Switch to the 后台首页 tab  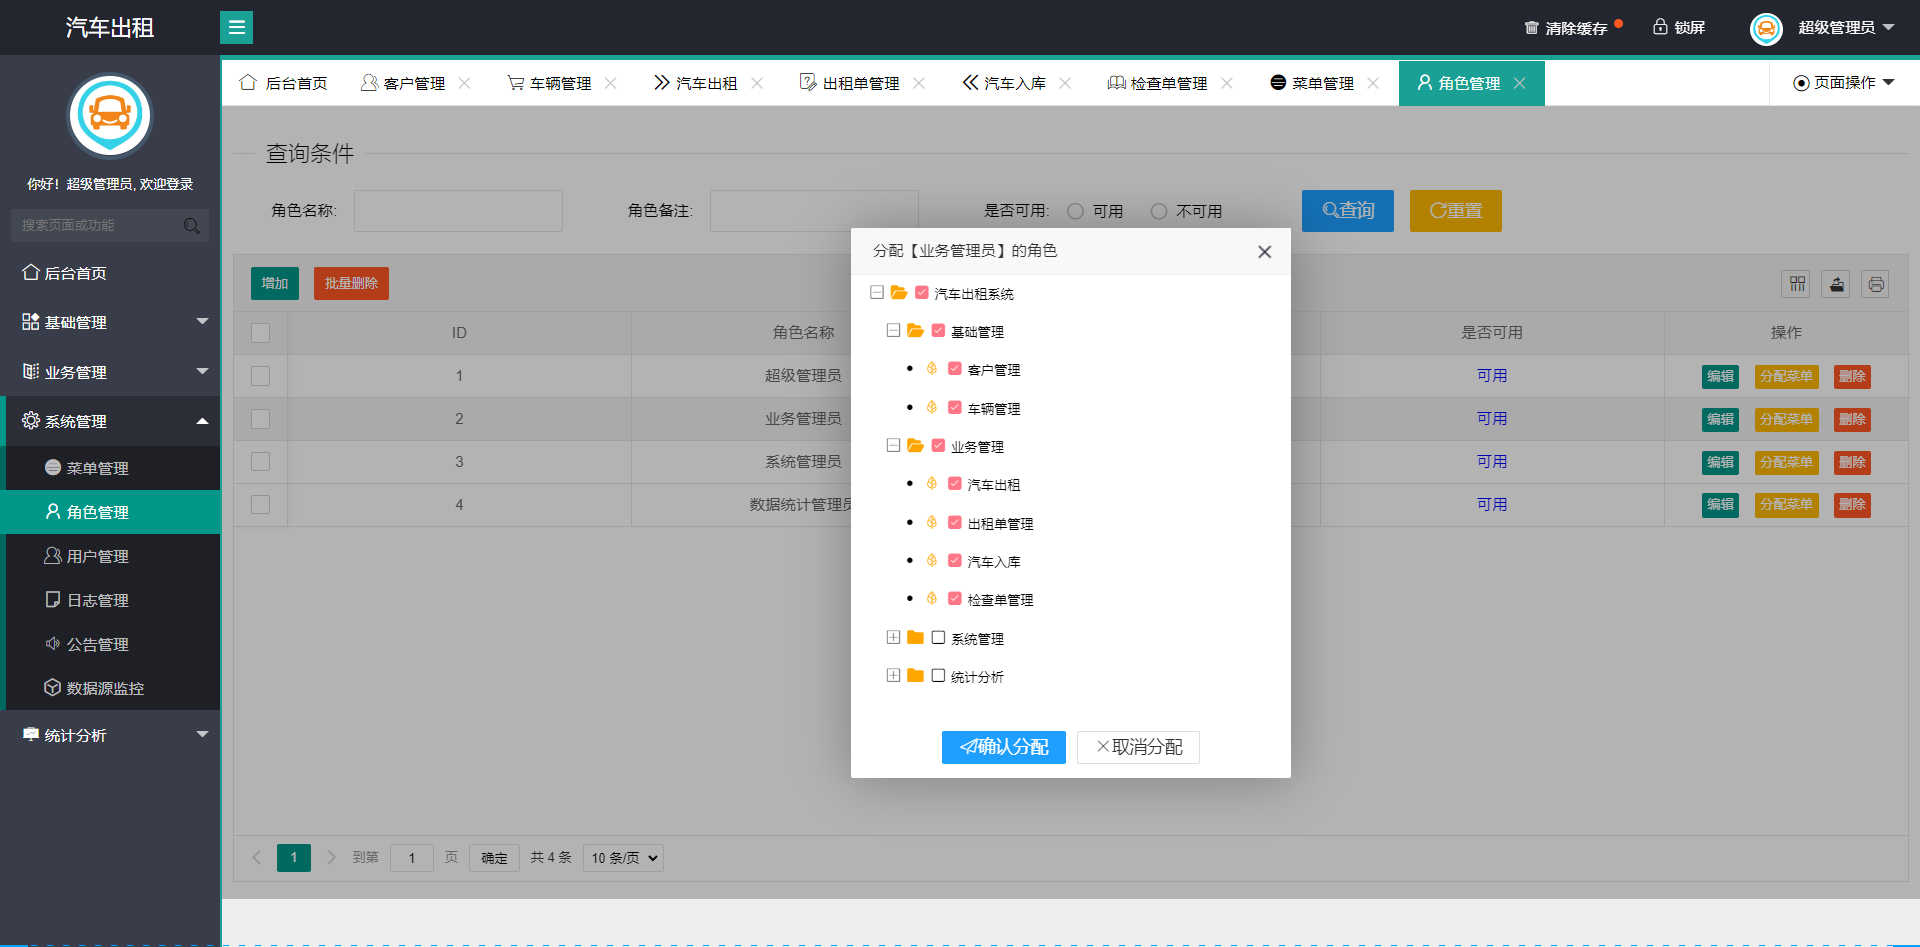[x=284, y=83]
